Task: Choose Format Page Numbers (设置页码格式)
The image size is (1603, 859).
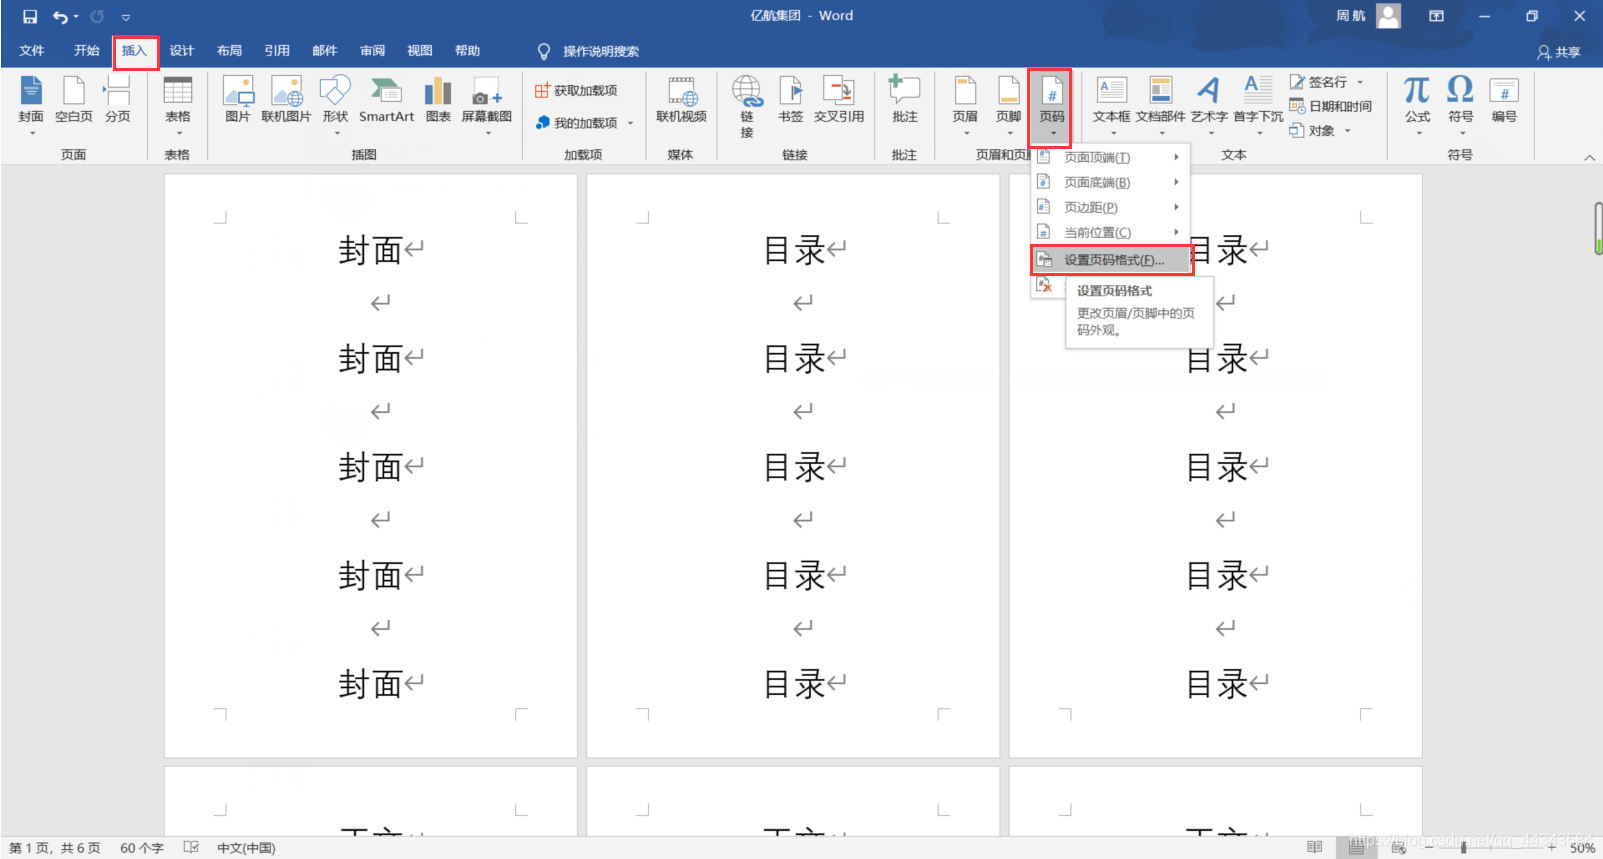Action: point(1112,260)
